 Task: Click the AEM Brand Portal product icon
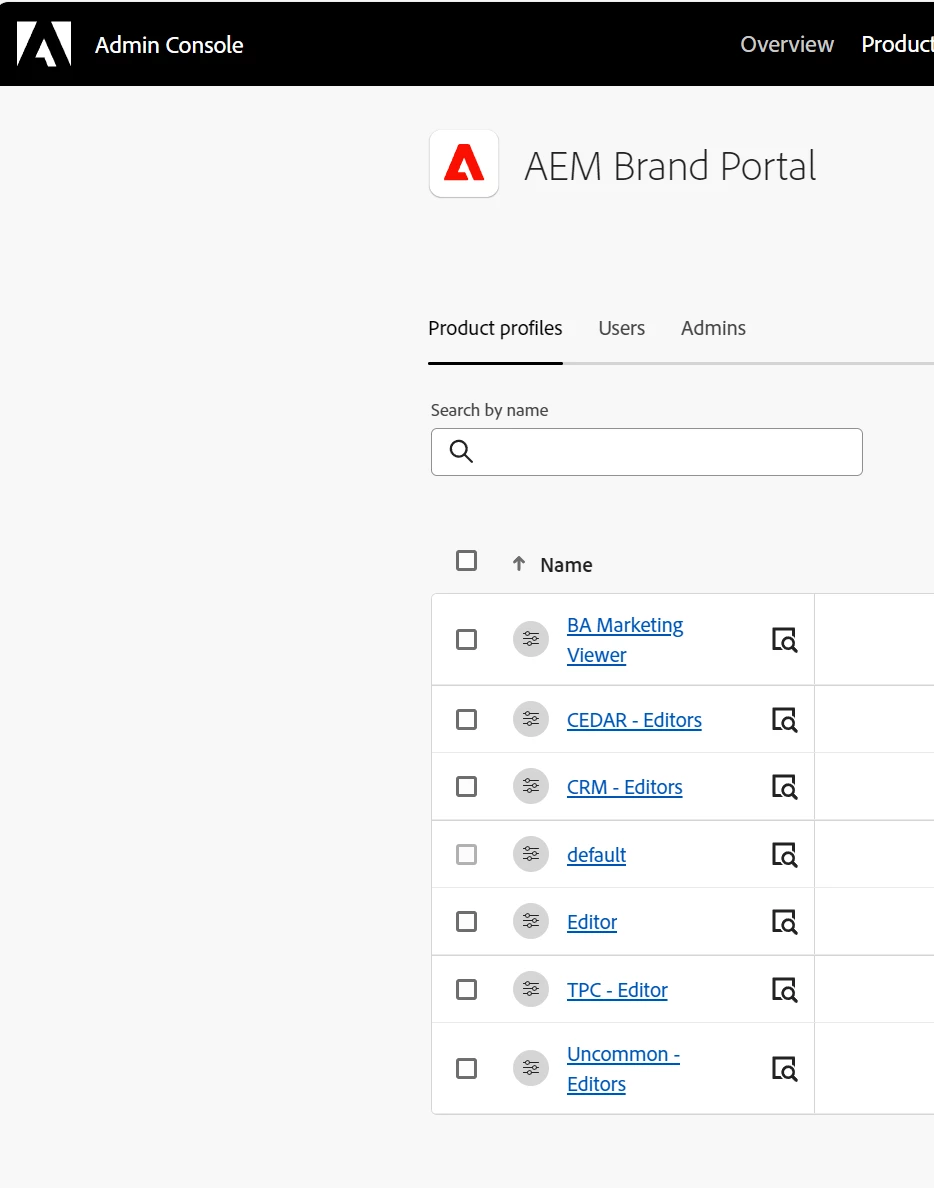[464, 163]
